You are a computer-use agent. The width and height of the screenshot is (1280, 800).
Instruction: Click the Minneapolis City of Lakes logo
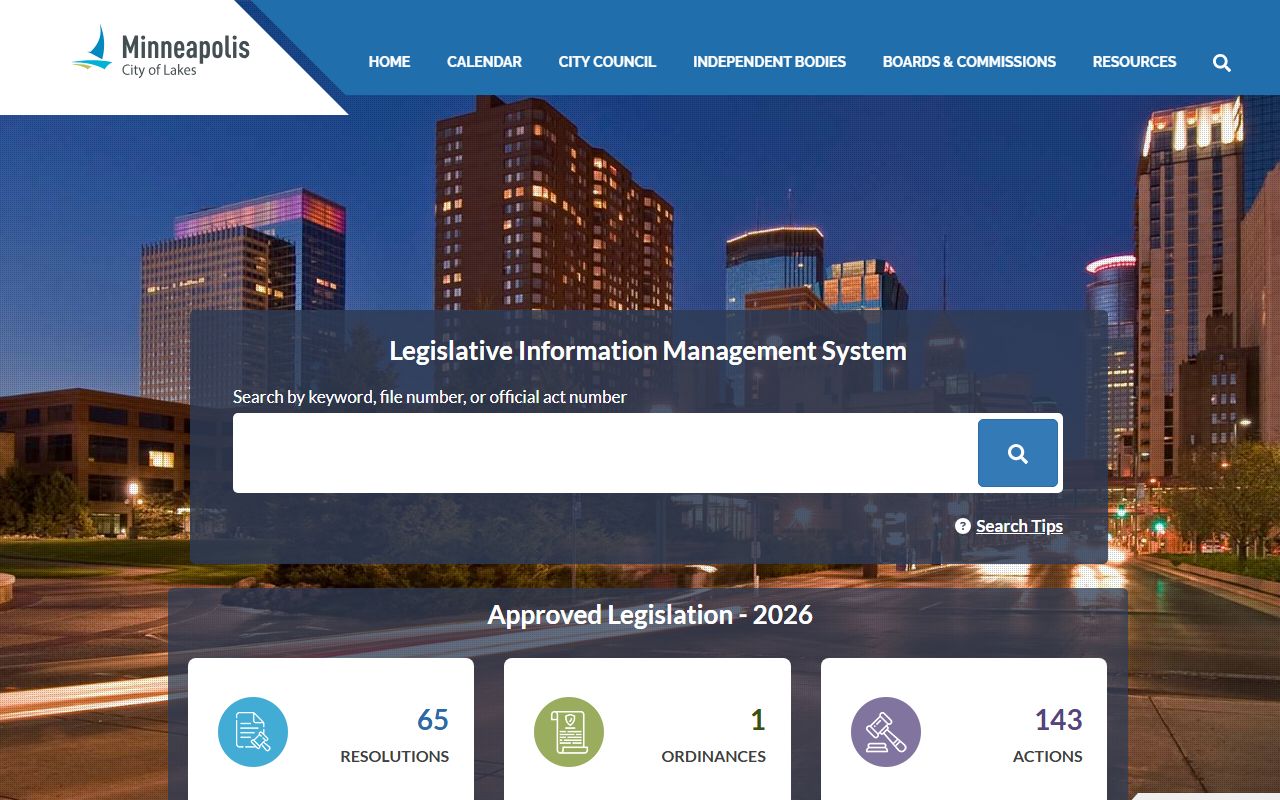(161, 51)
